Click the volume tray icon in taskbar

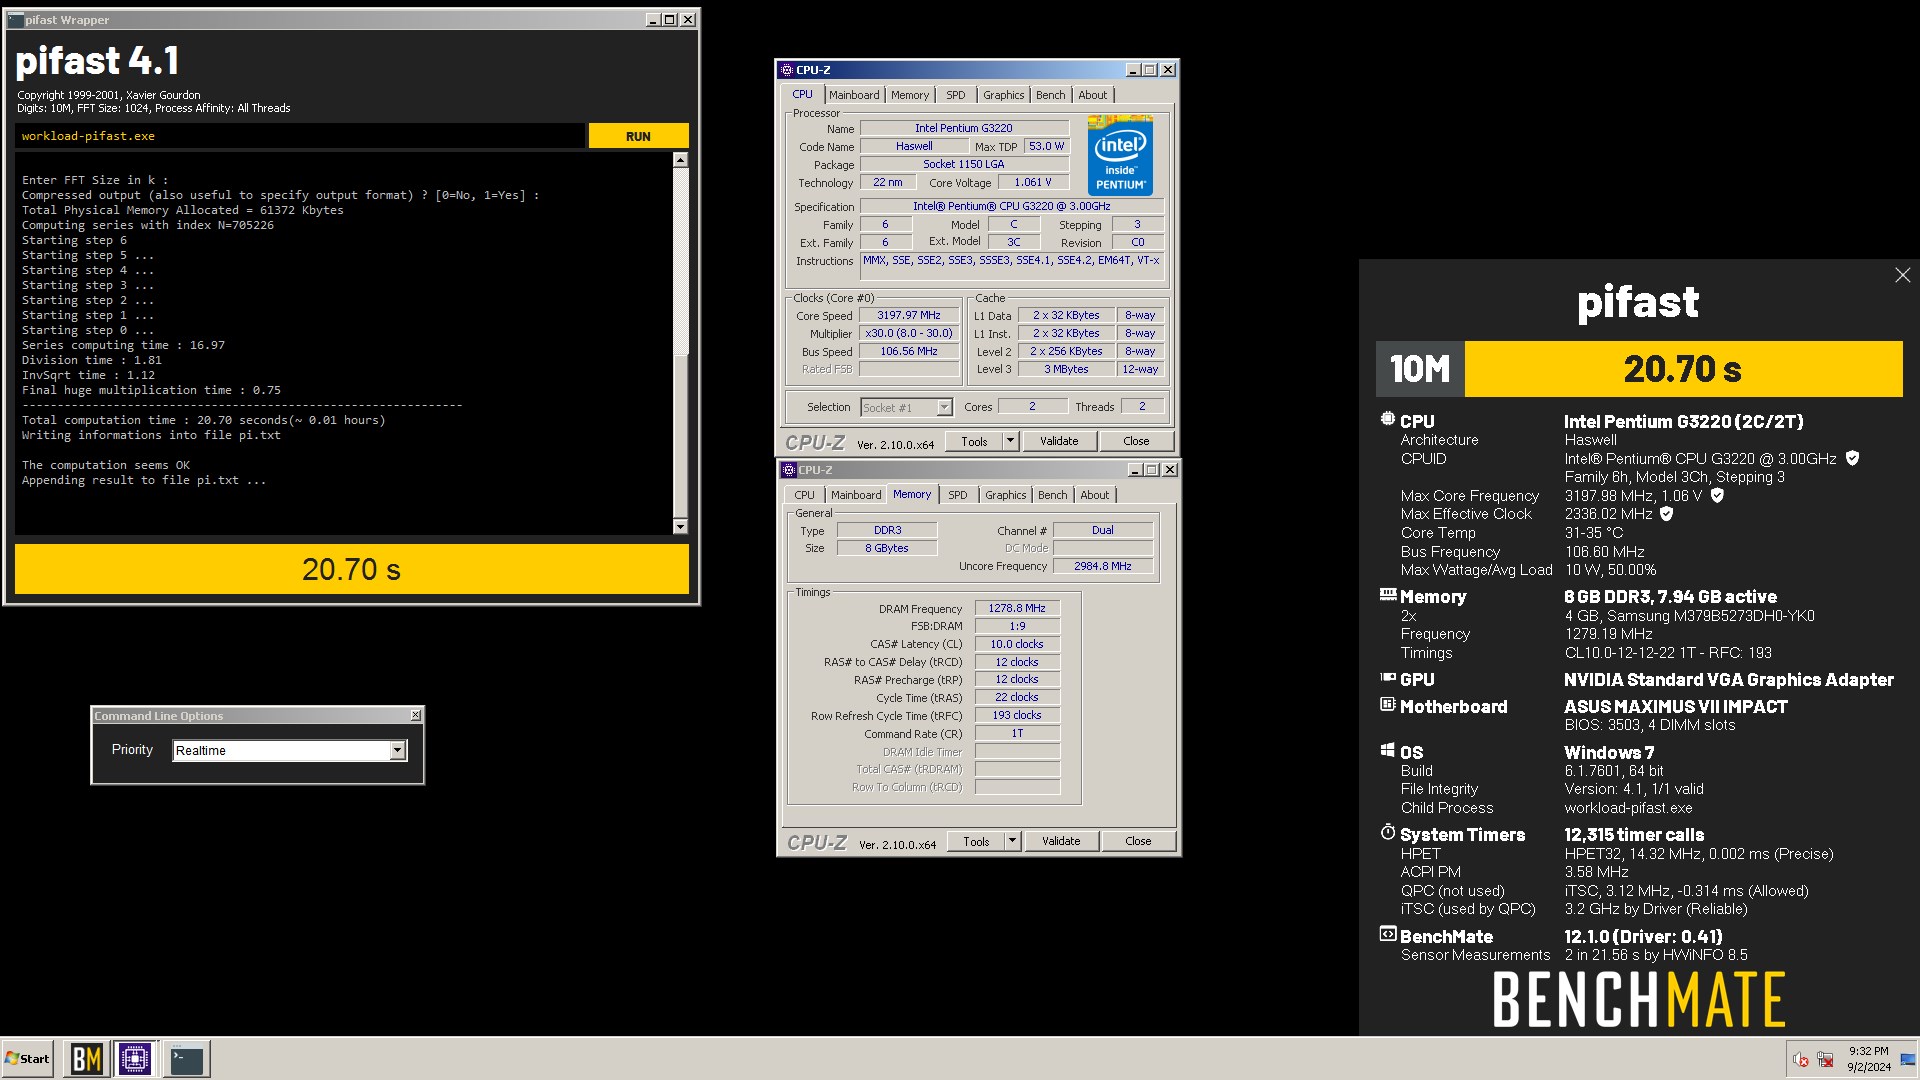pos(1801,1059)
